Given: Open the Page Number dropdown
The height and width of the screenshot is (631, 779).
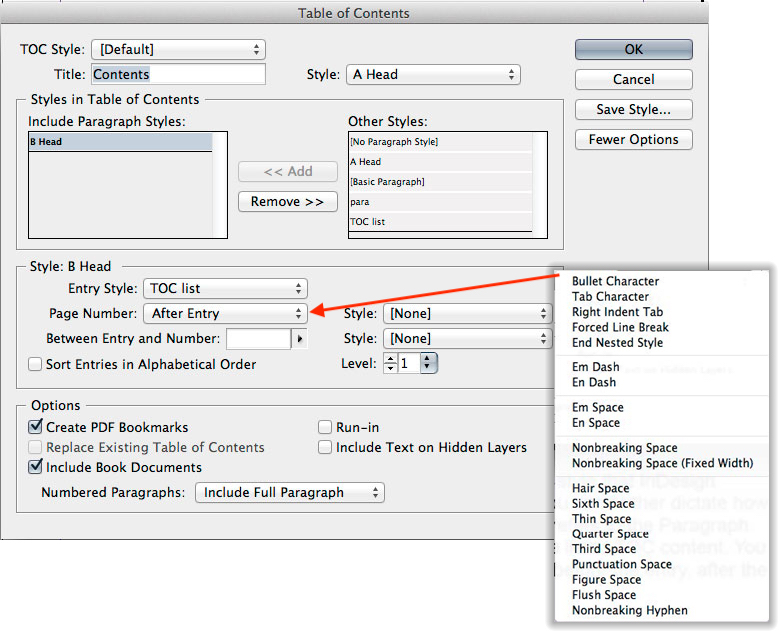Looking at the screenshot, I should (x=225, y=314).
